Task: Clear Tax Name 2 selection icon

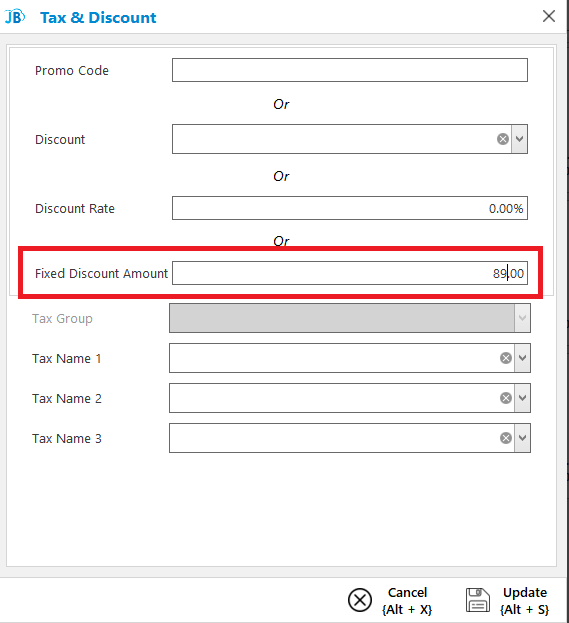Action: (505, 398)
